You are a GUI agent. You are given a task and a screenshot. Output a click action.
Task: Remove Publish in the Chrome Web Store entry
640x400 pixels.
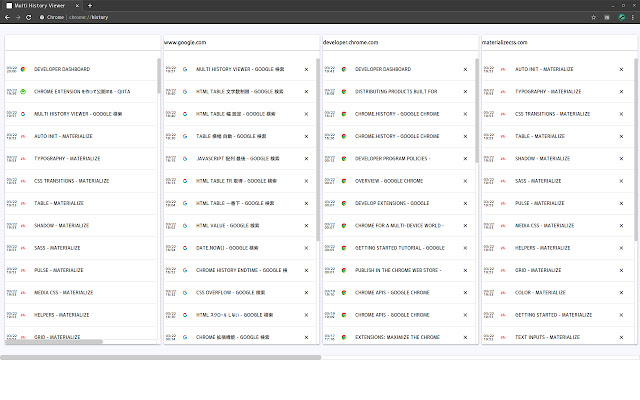point(465,270)
